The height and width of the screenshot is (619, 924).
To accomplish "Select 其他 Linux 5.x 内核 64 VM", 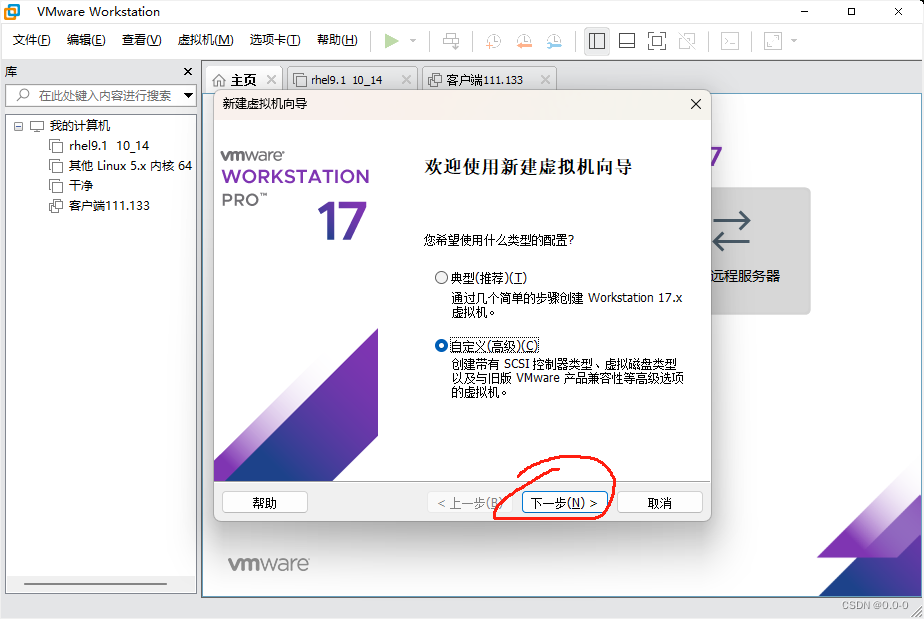I will click(130, 166).
